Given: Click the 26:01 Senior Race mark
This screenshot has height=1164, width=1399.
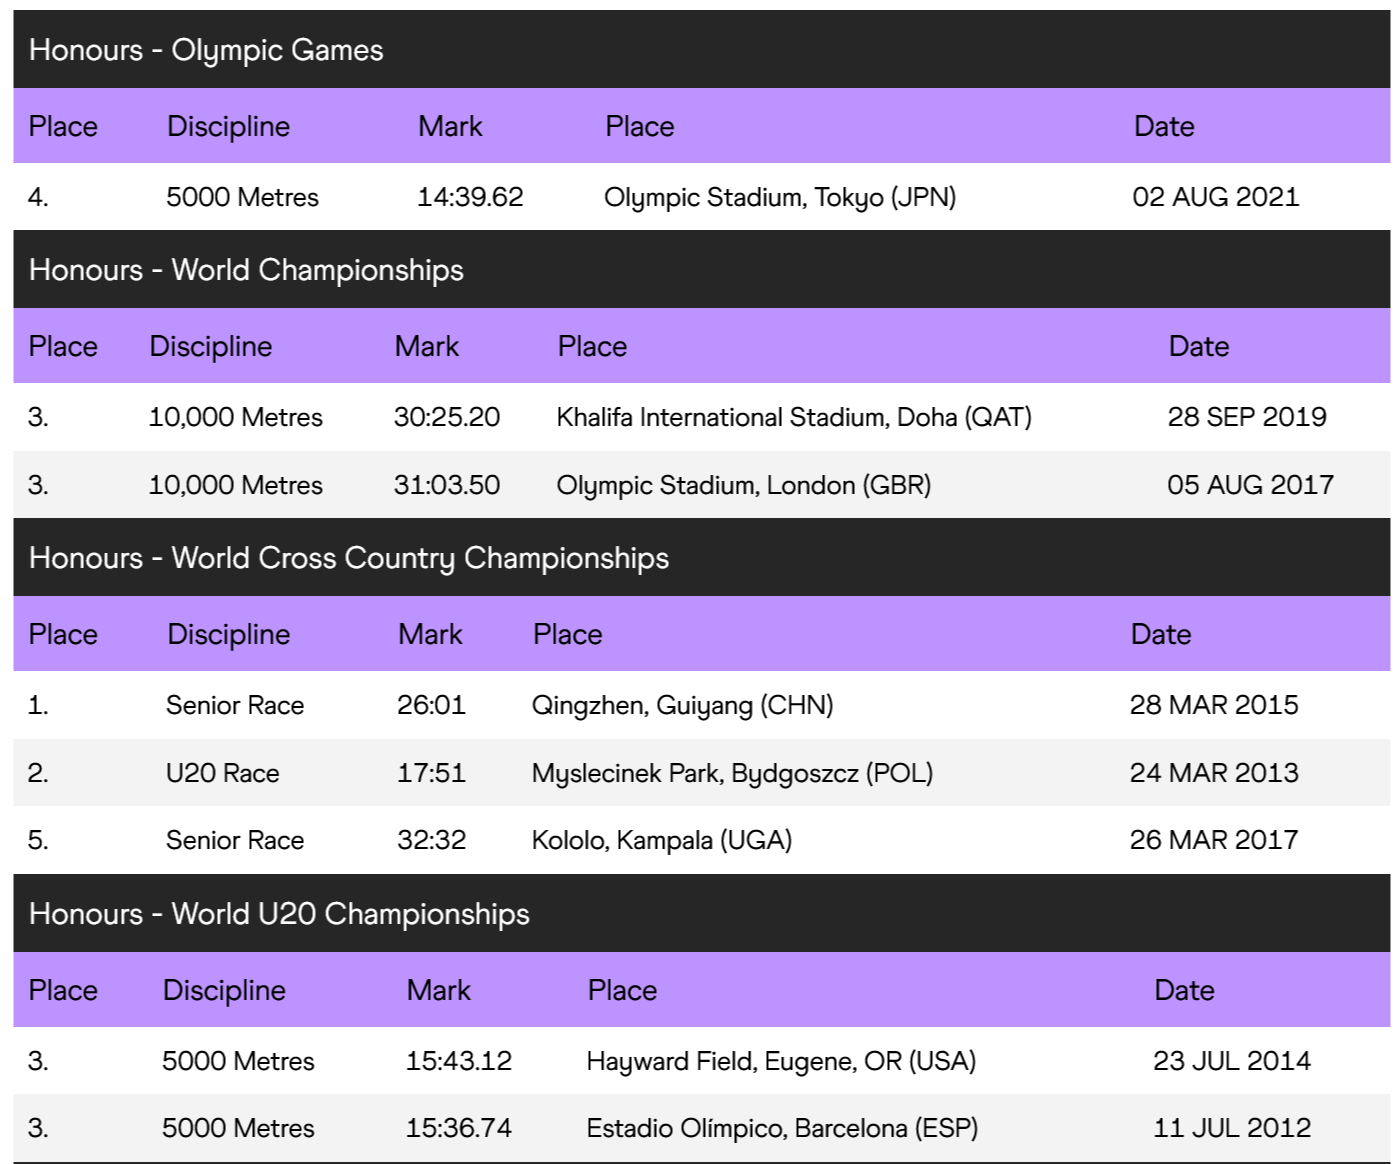Looking at the screenshot, I should click(x=431, y=705).
